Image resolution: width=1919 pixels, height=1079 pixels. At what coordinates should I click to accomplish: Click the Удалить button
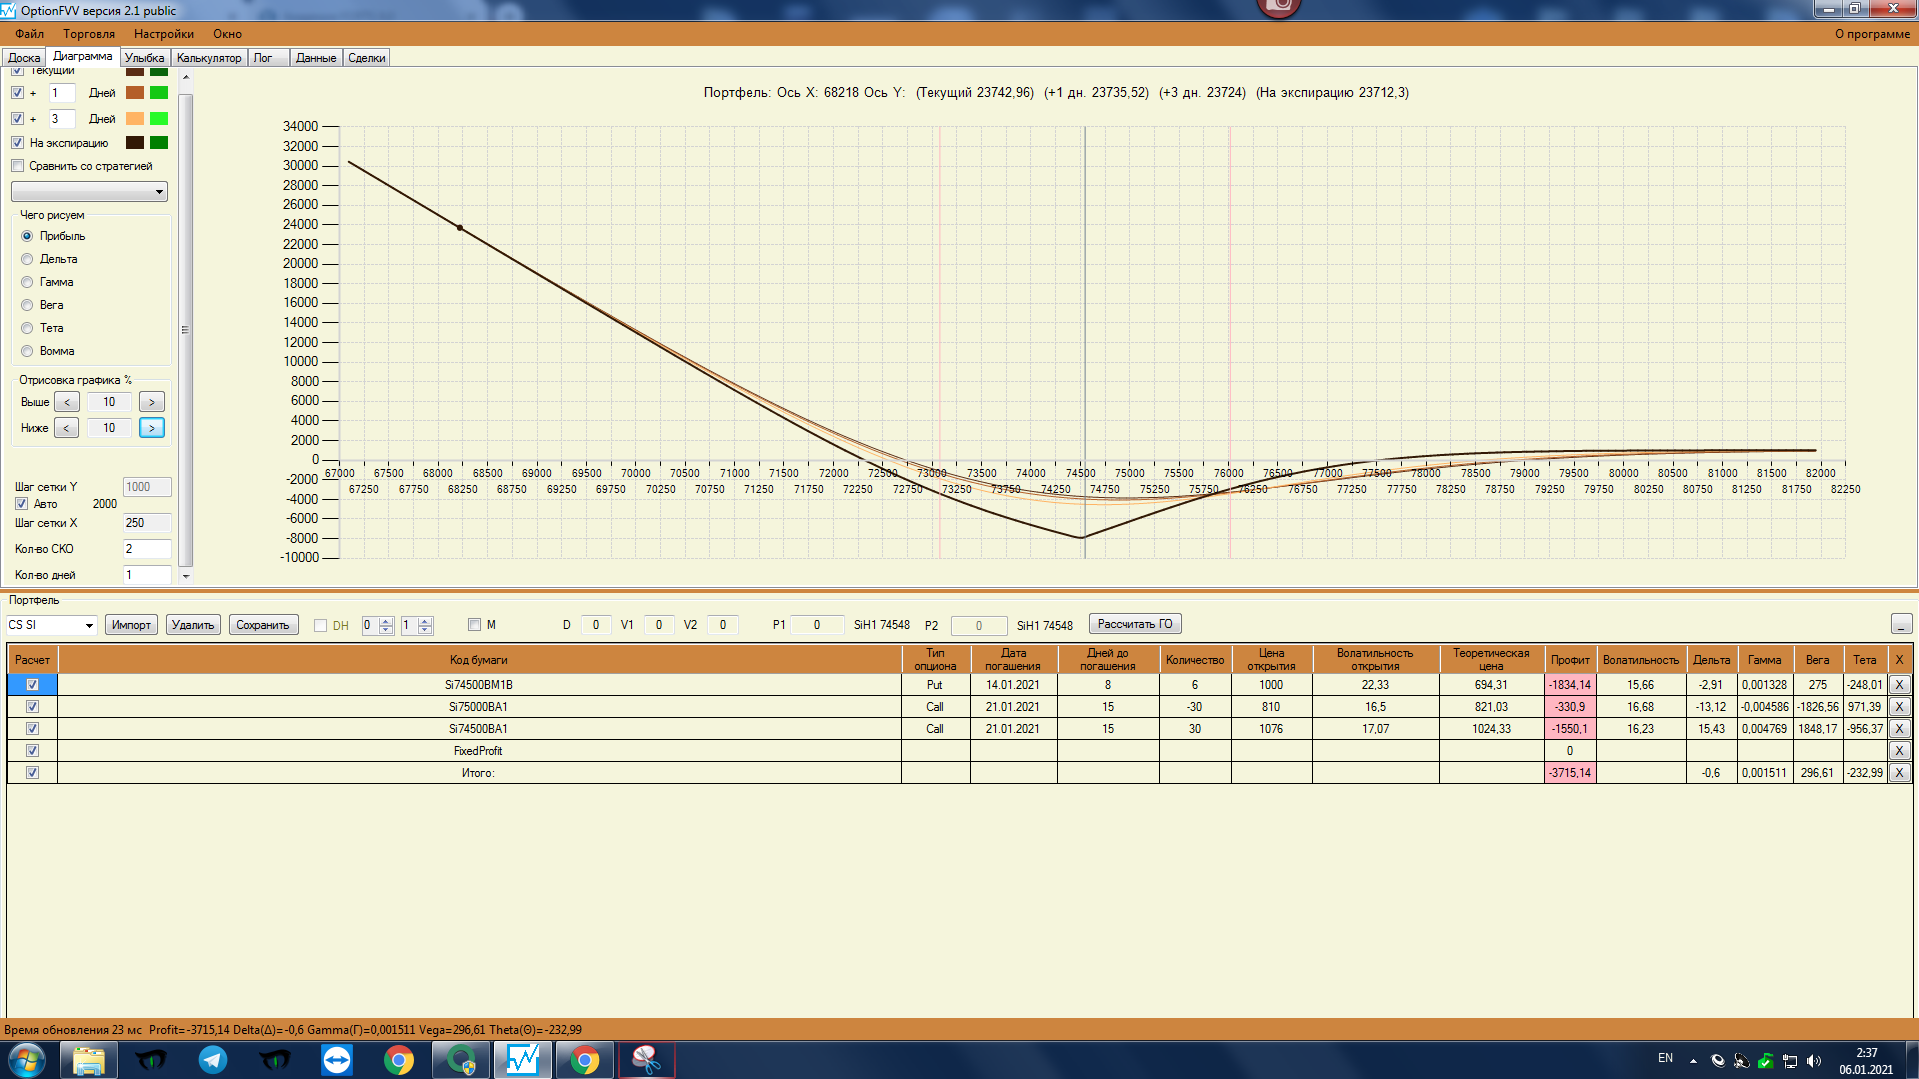pyautogui.click(x=193, y=625)
